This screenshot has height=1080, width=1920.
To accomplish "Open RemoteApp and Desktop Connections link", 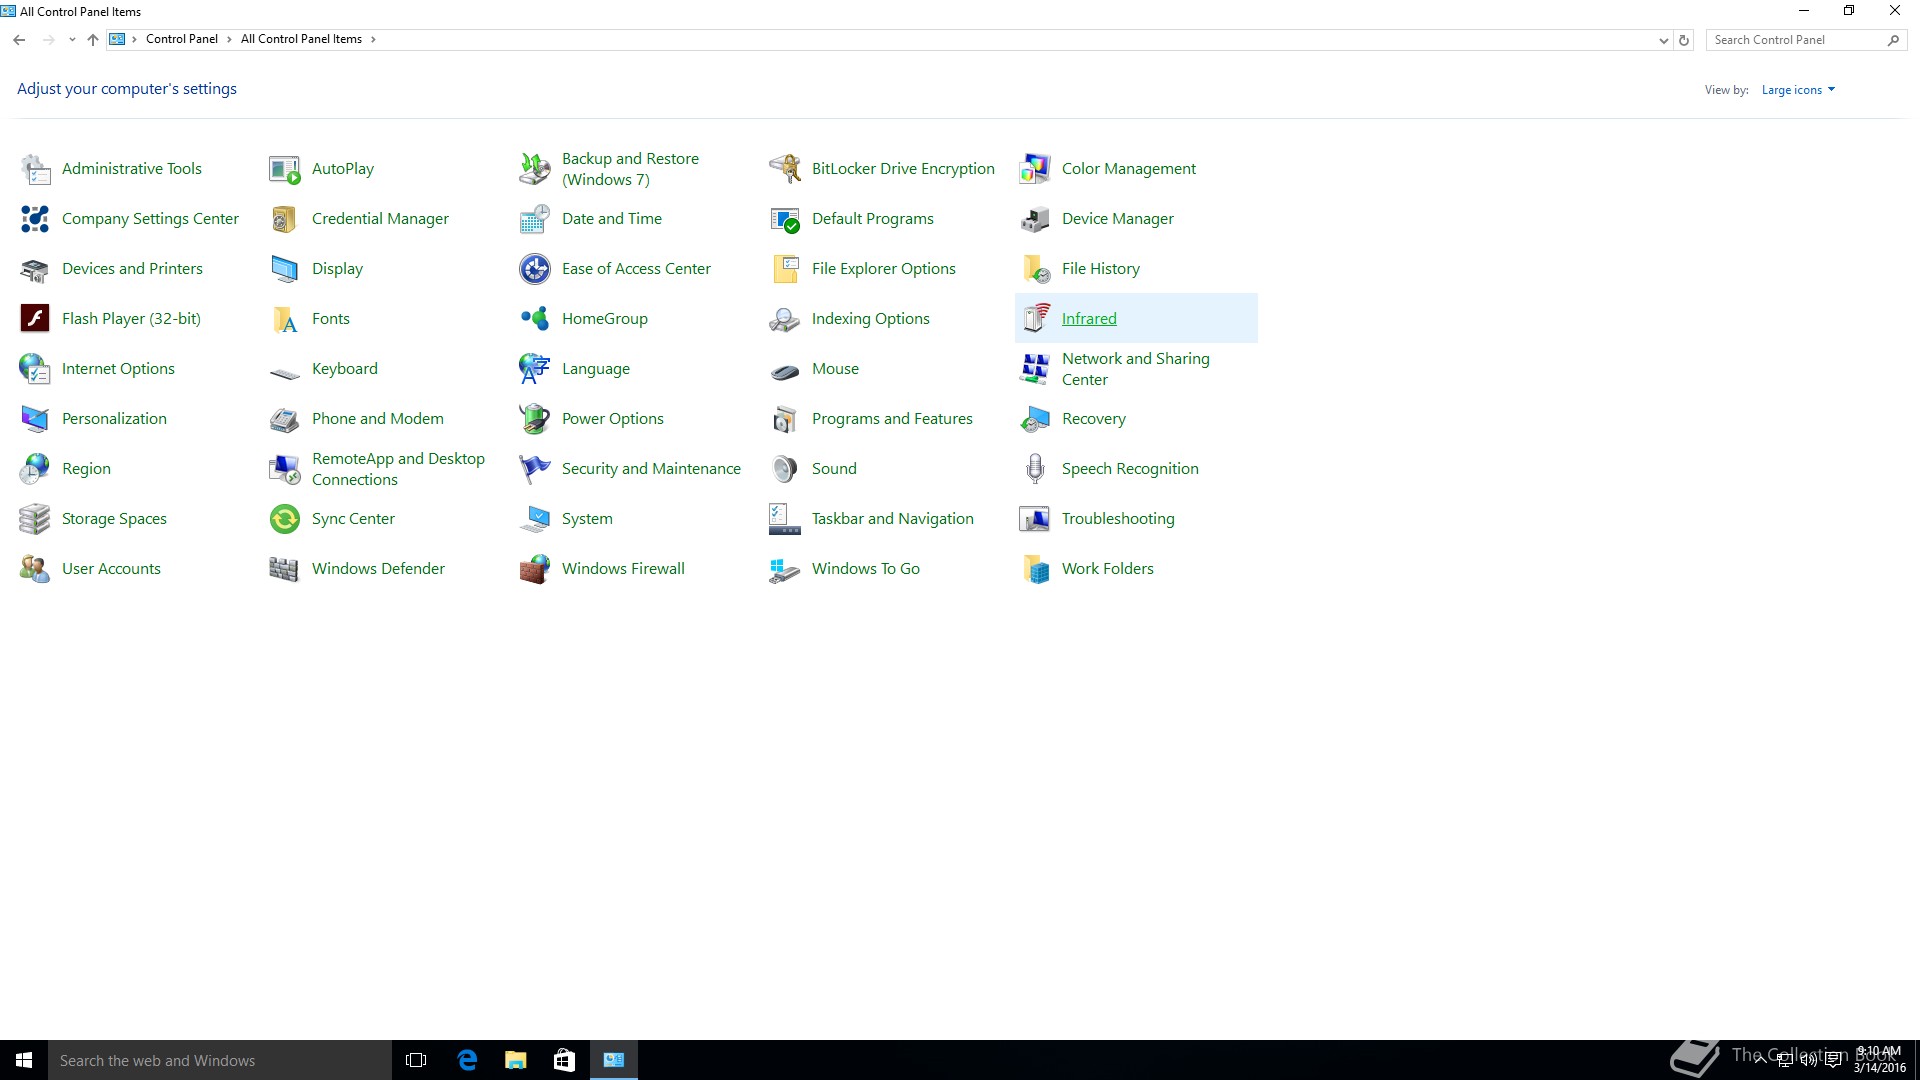I will point(398,469).
